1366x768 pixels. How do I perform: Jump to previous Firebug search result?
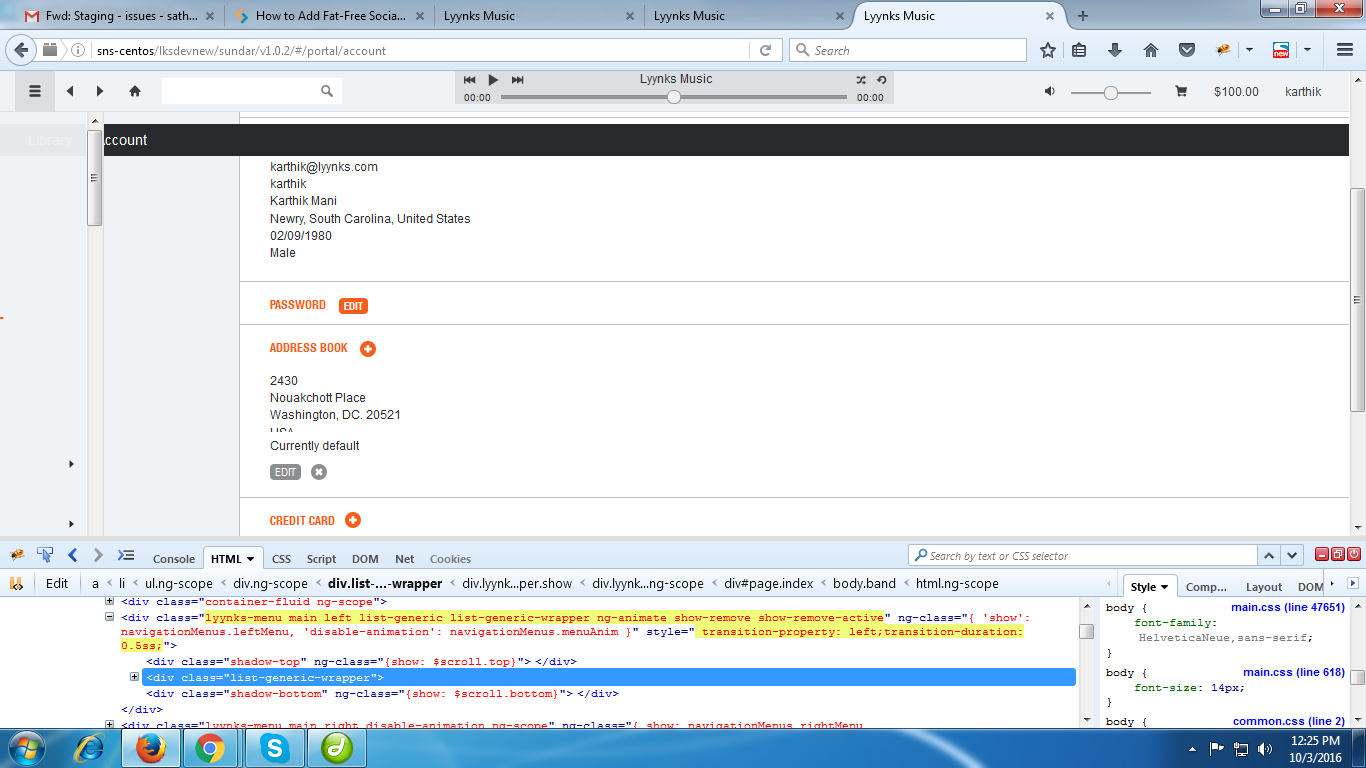point(1269,555)
